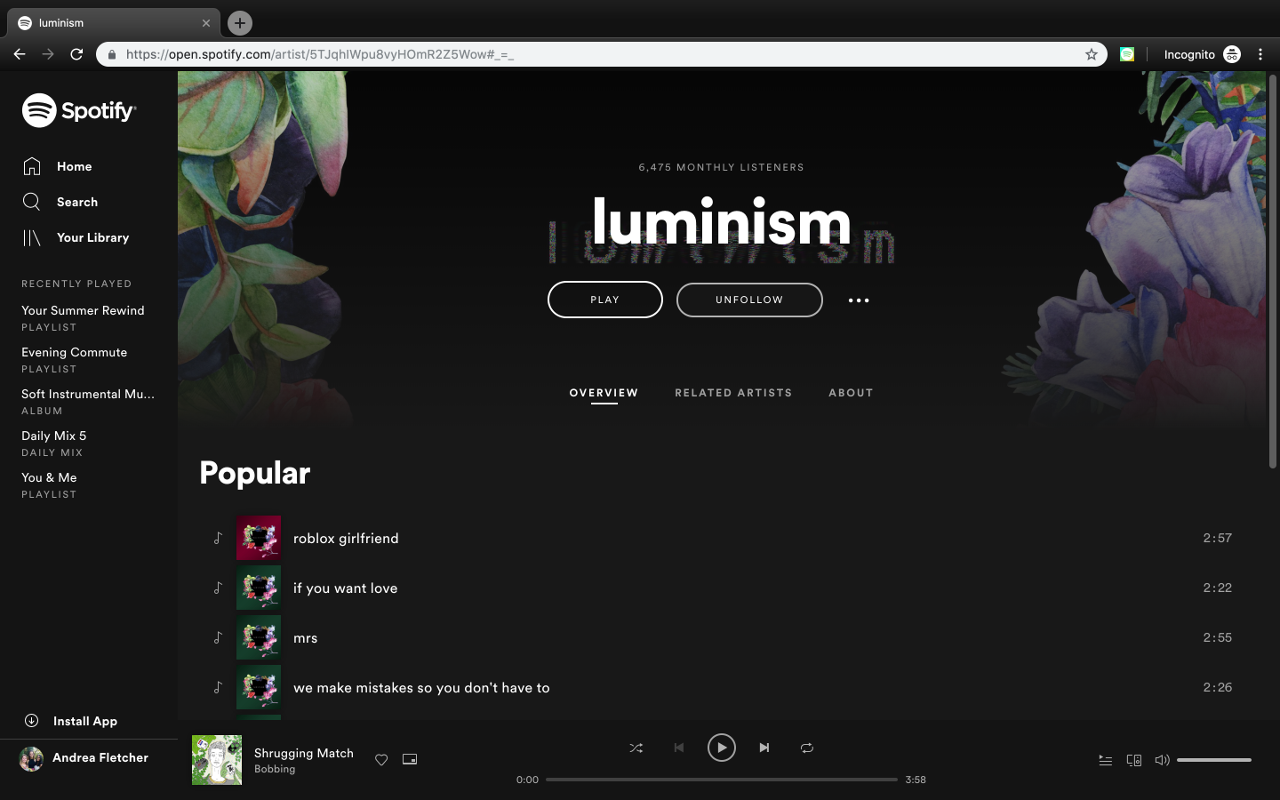Click the page vertical scrollbar
The width and height of the screenshot is (1280, 800).
tap(1273, 270)
